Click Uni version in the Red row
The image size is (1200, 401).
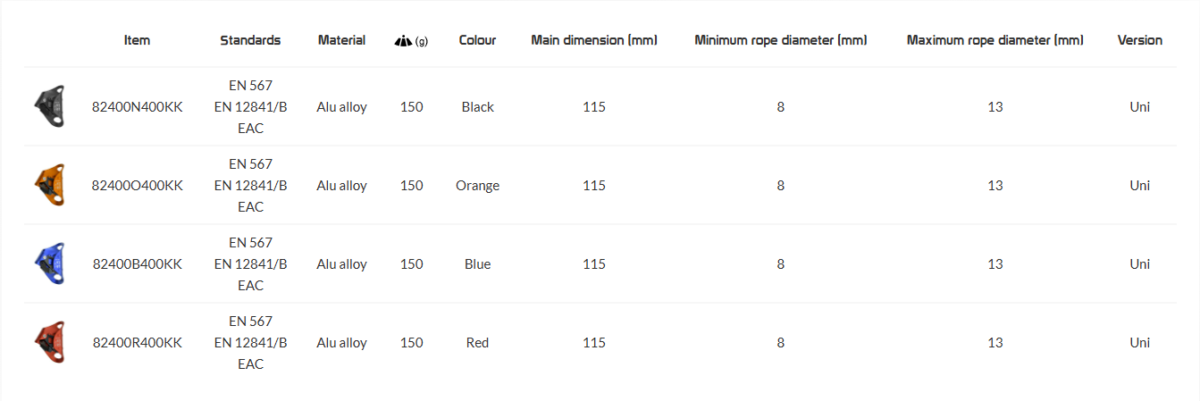[1140, 343]
